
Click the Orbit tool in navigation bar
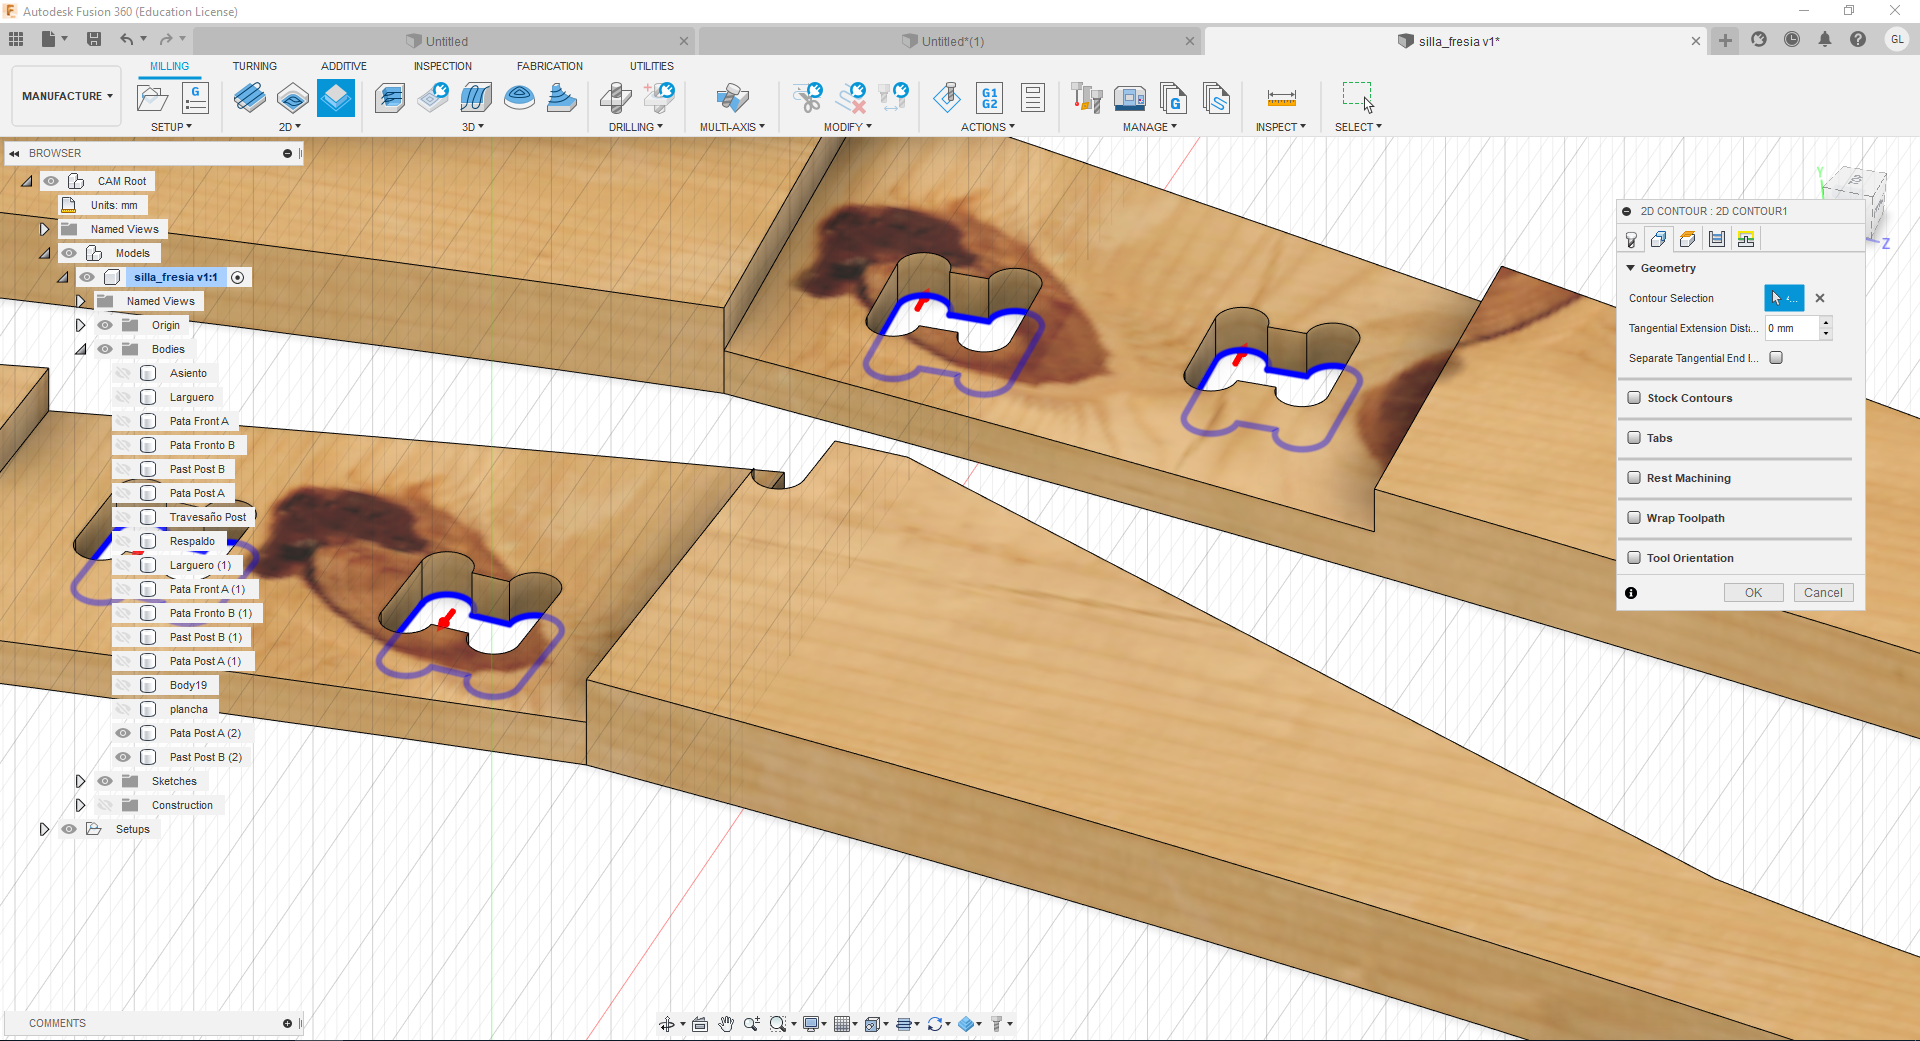point(667,1024)
